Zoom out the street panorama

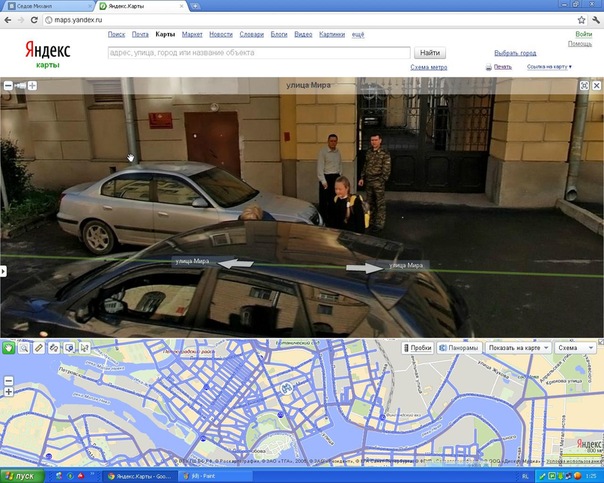tap(8, 86)
